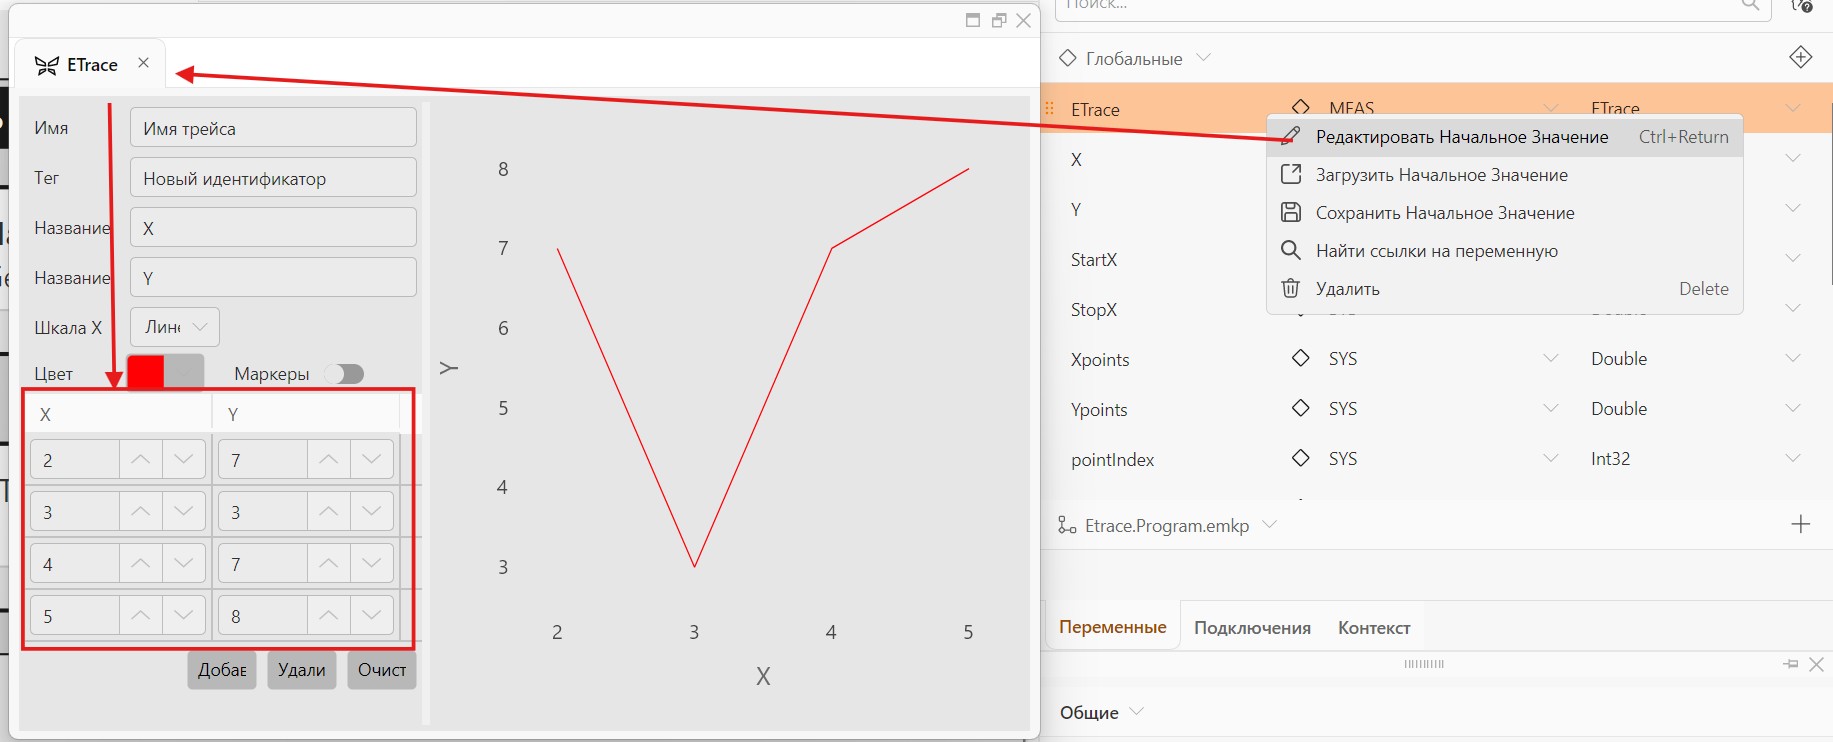Viewport: 1833px width, 742px height.
Task: Click the Имя трейса input field
Action: (273, 128)
